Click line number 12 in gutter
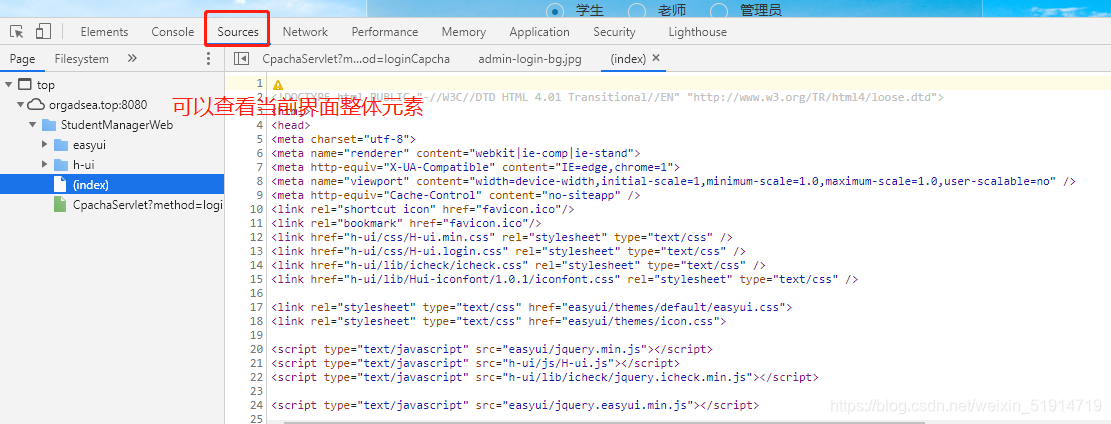 (256, 237)
